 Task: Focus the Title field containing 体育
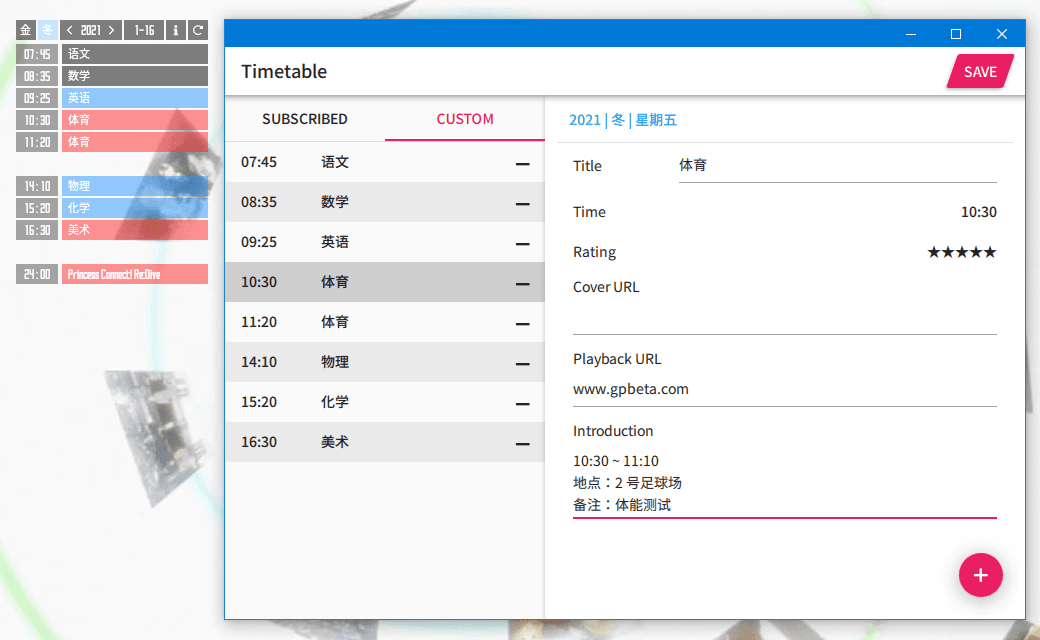pos(838,166)
